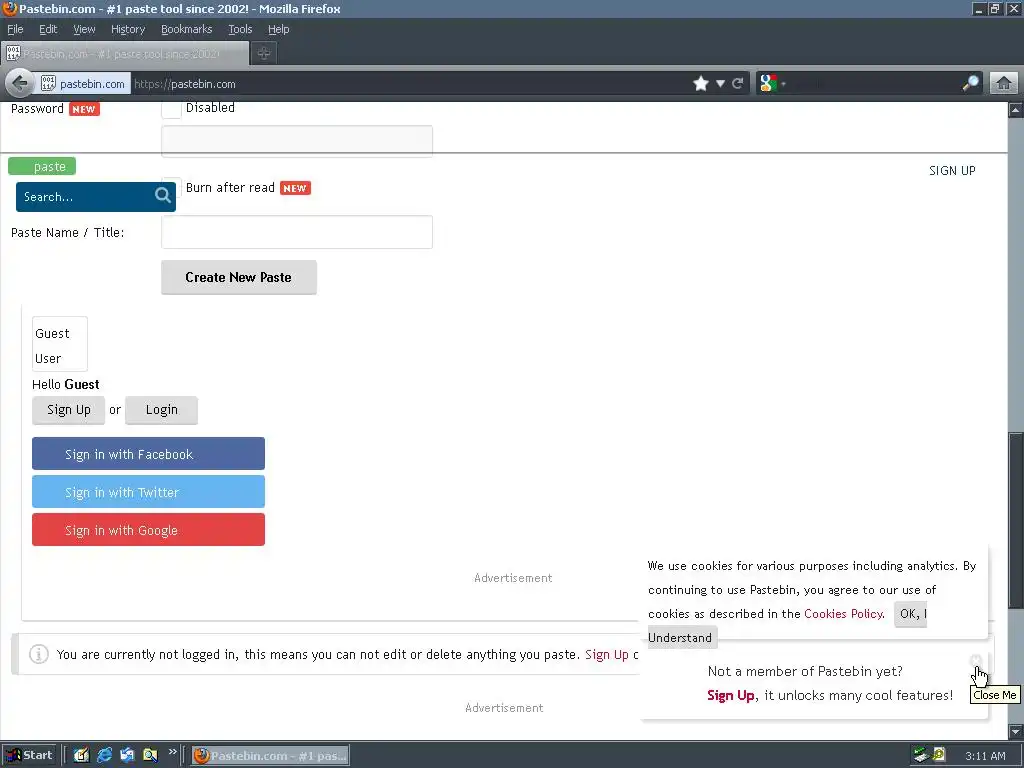Sign in with Twitter
Viewport: 1024px width, 768px height.
pyautogui.click(x=148, y=492)
